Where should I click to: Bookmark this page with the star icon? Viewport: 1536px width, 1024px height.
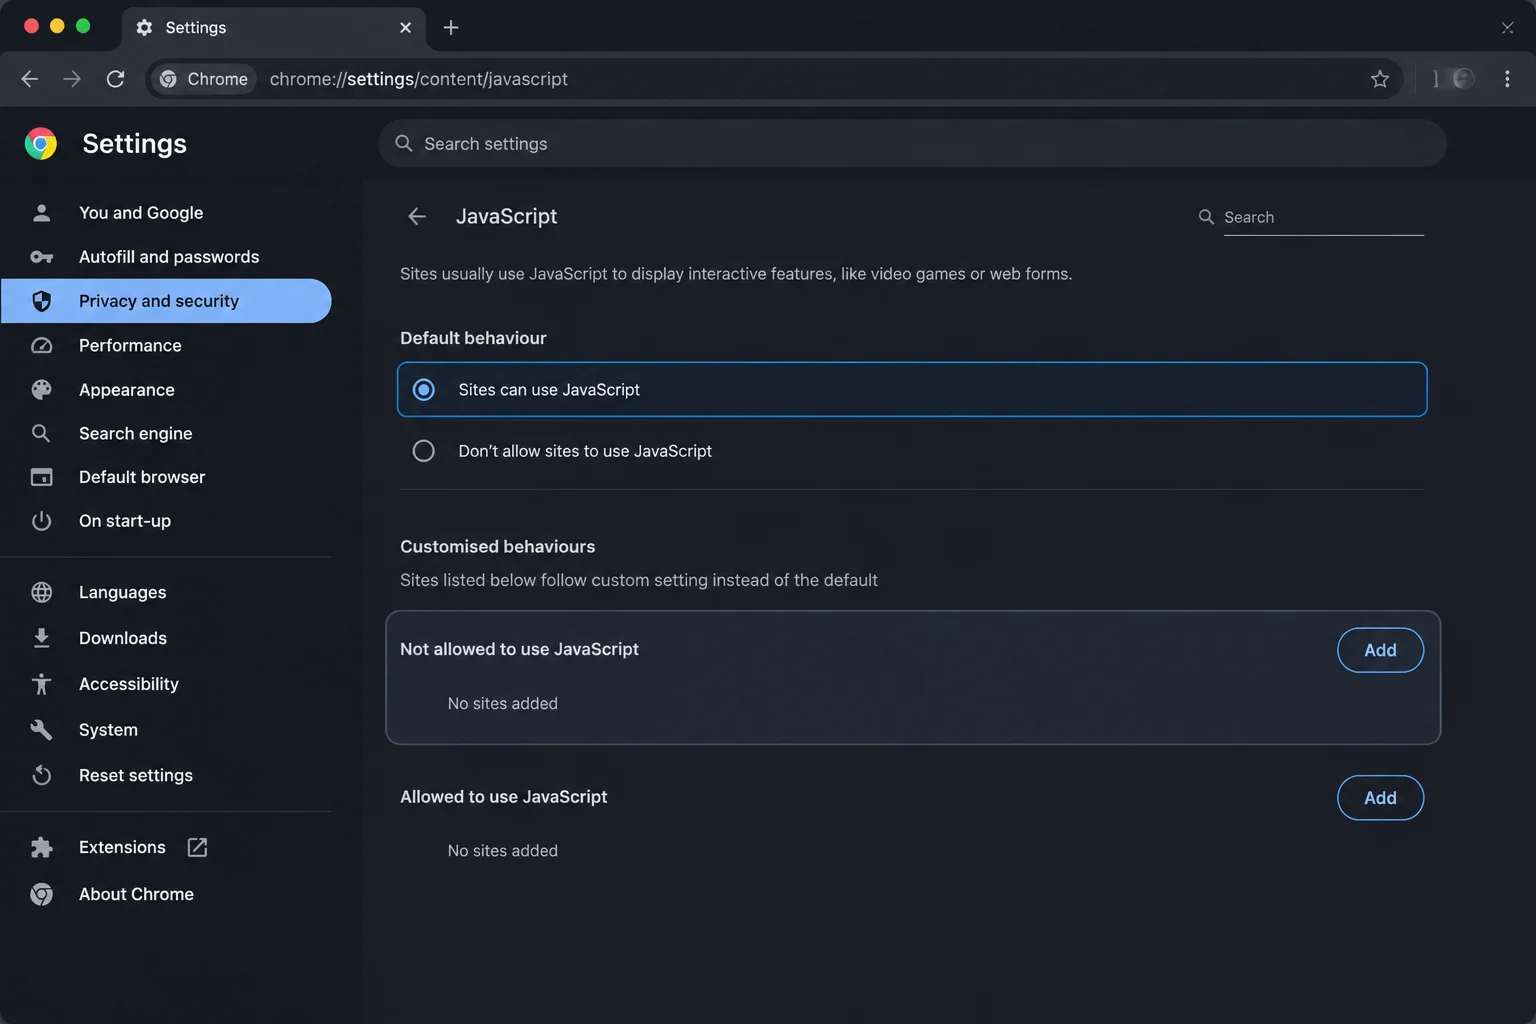pyautogui.click(x=1380, y=79)
